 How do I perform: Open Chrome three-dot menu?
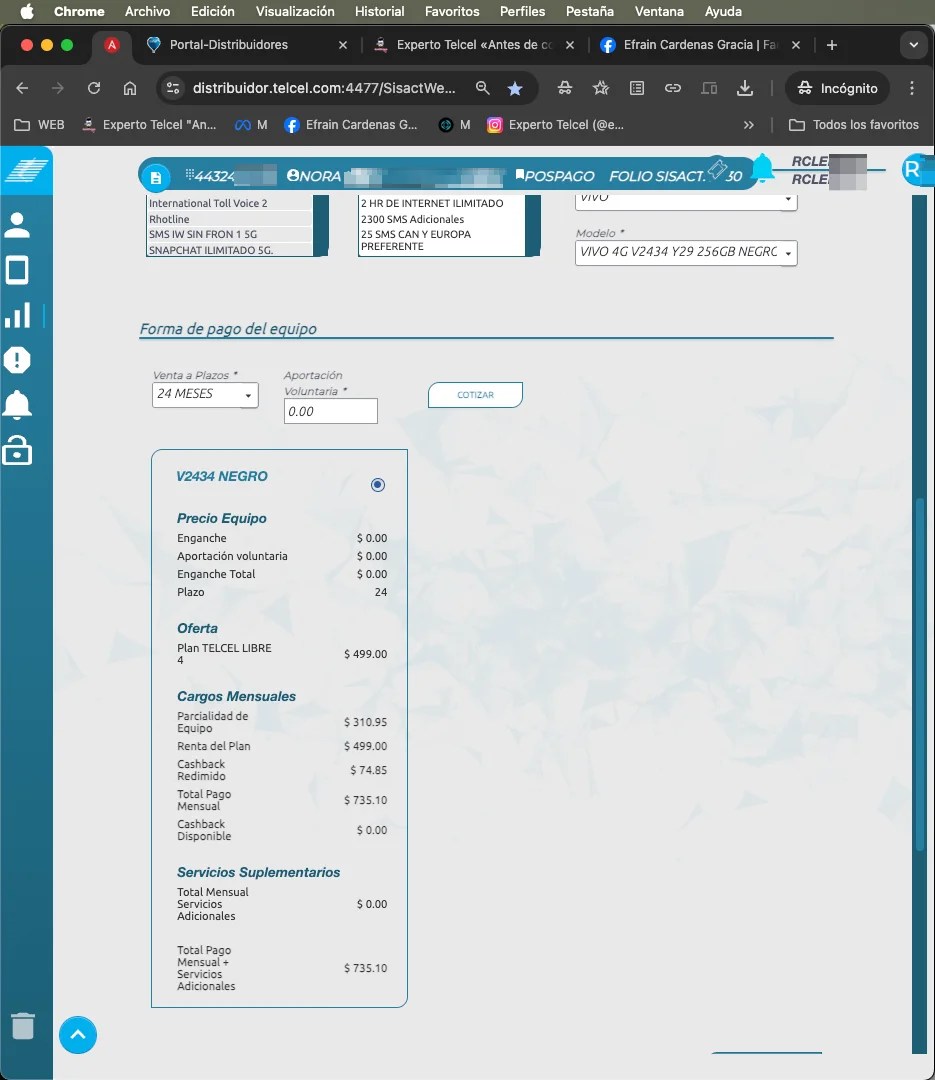pyautogui.click(x=912, y=88)
